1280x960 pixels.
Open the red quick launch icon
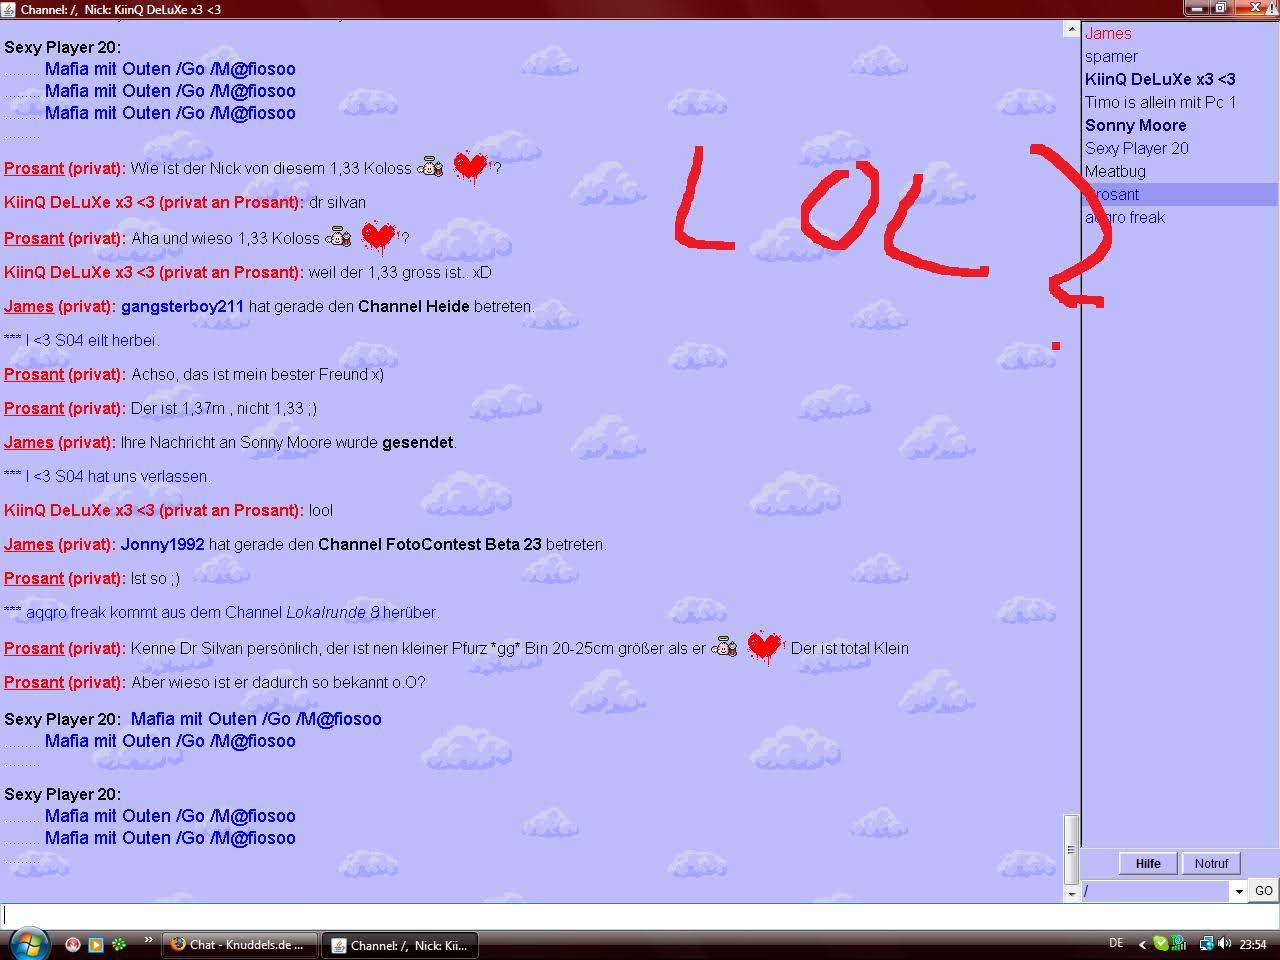pos(73,944)
